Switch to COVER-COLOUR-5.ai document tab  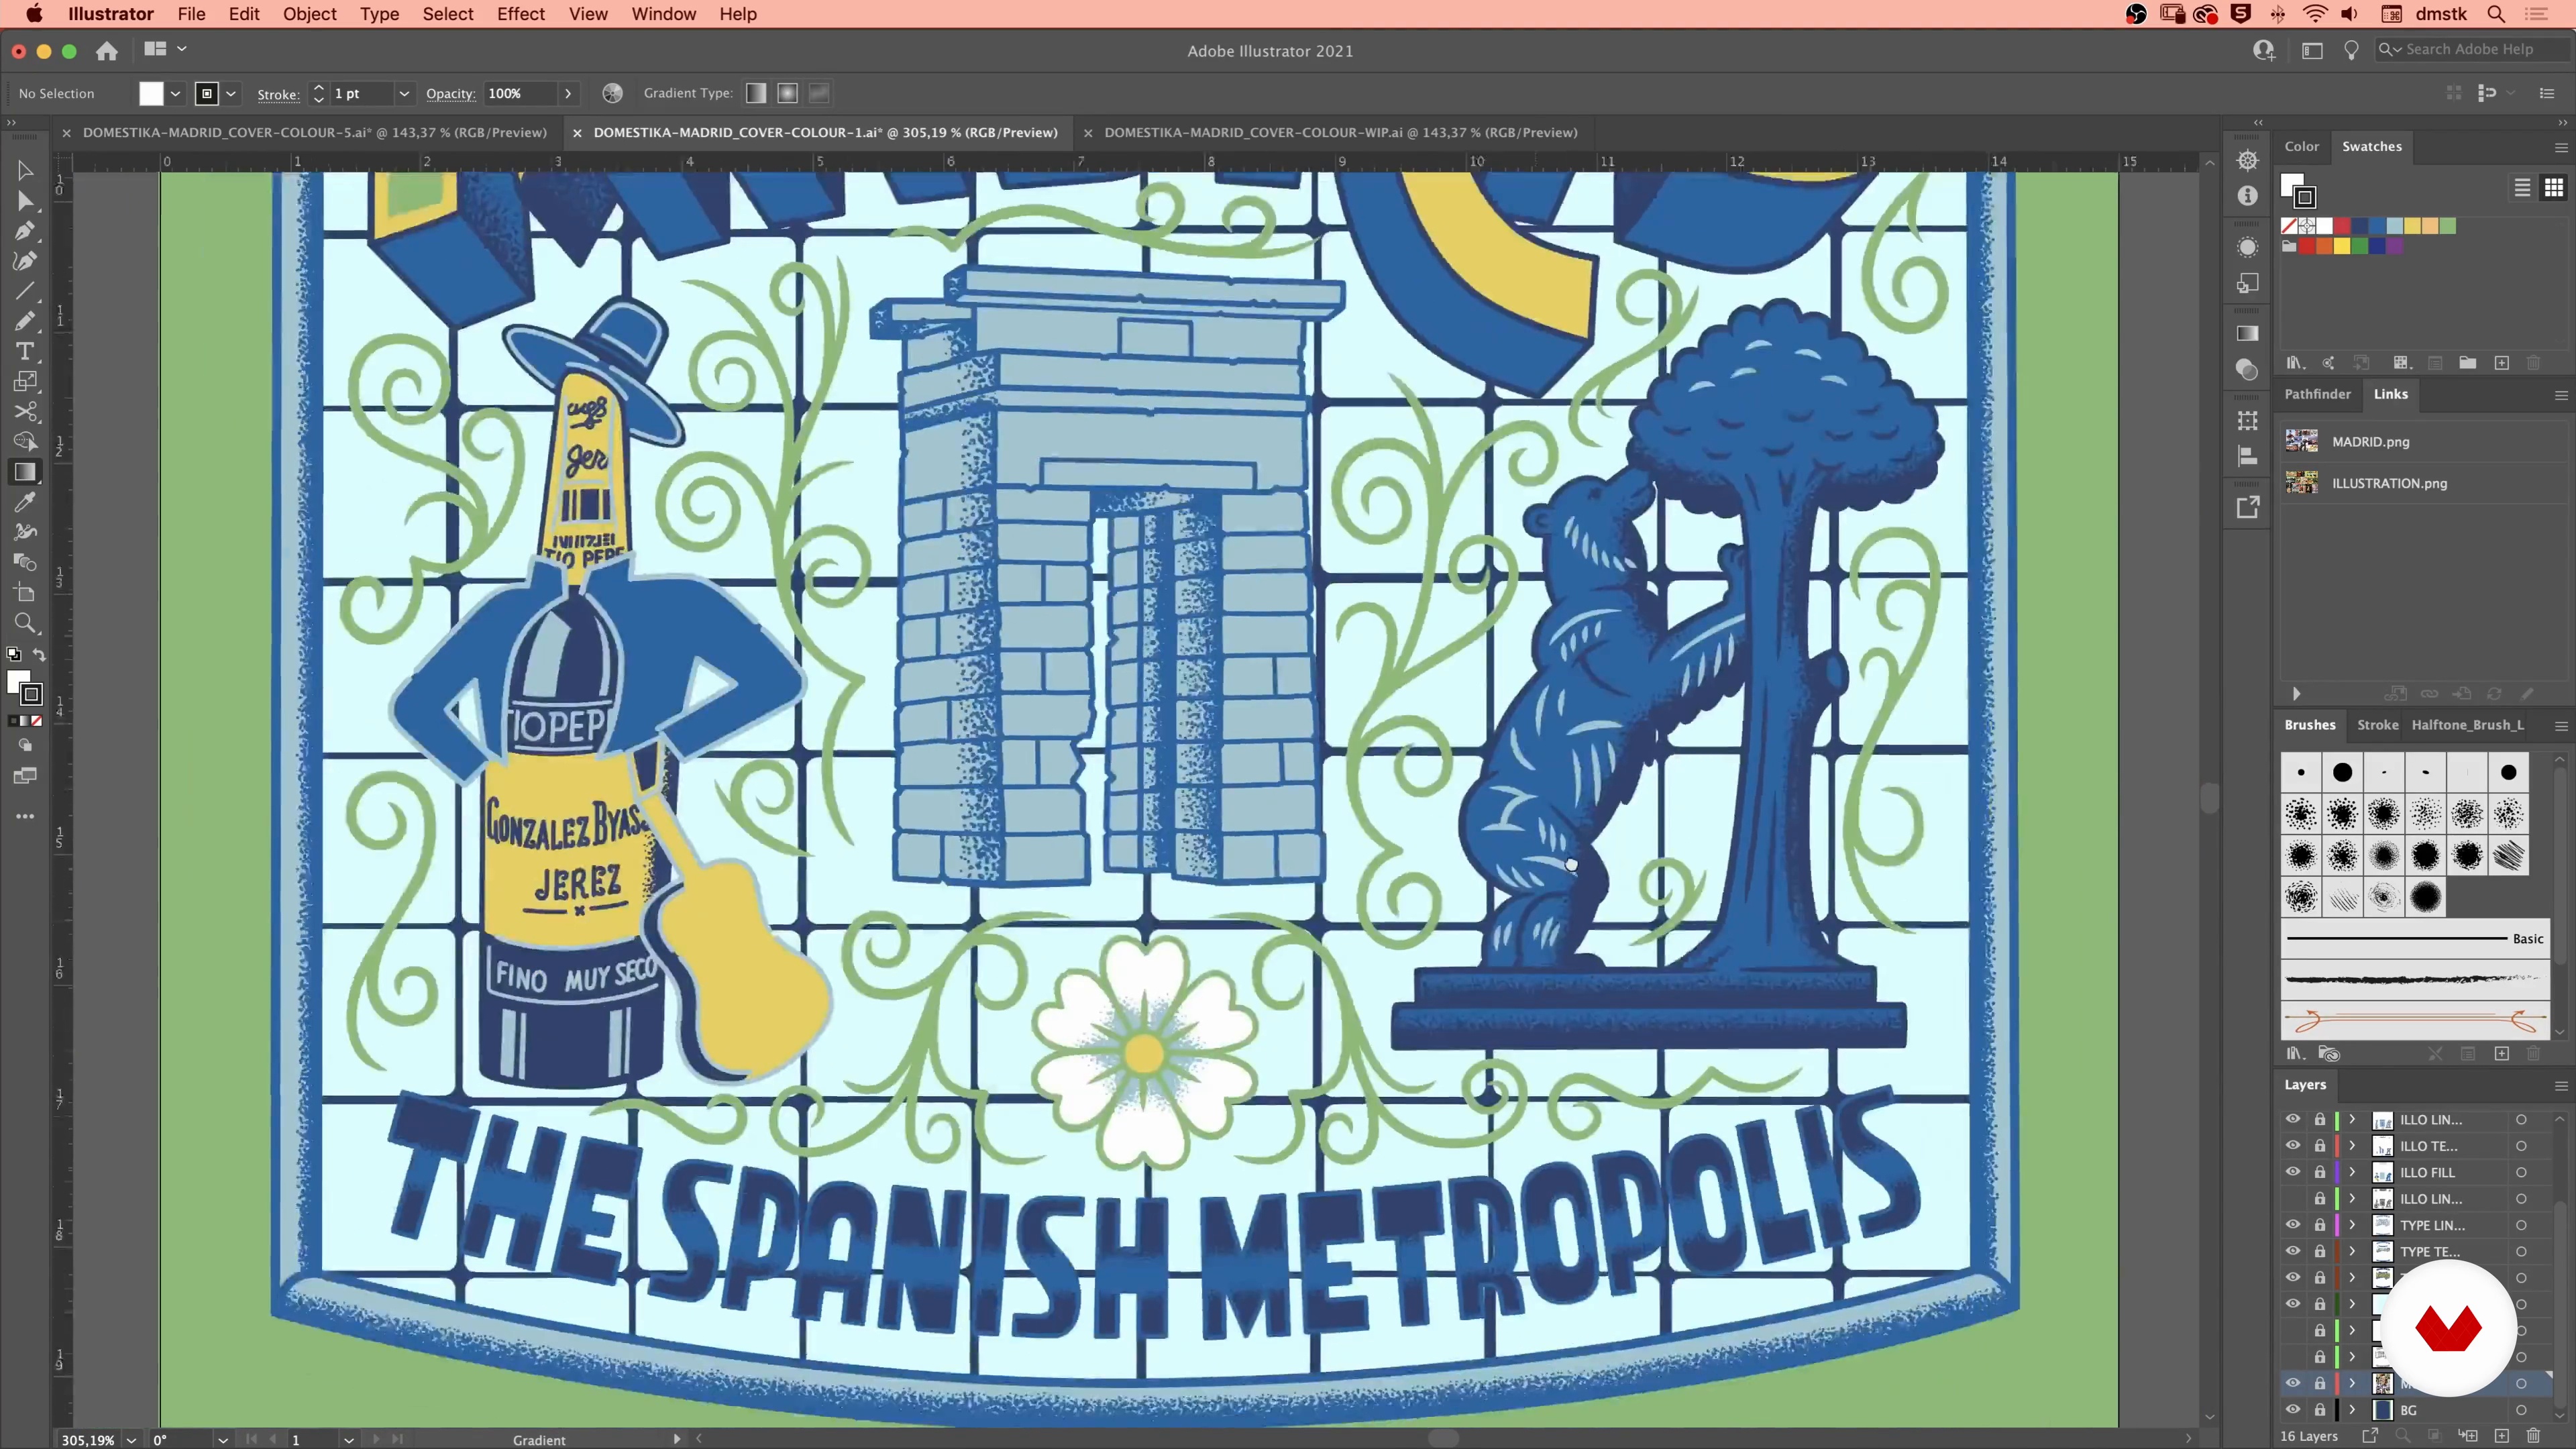pos(315,132)
